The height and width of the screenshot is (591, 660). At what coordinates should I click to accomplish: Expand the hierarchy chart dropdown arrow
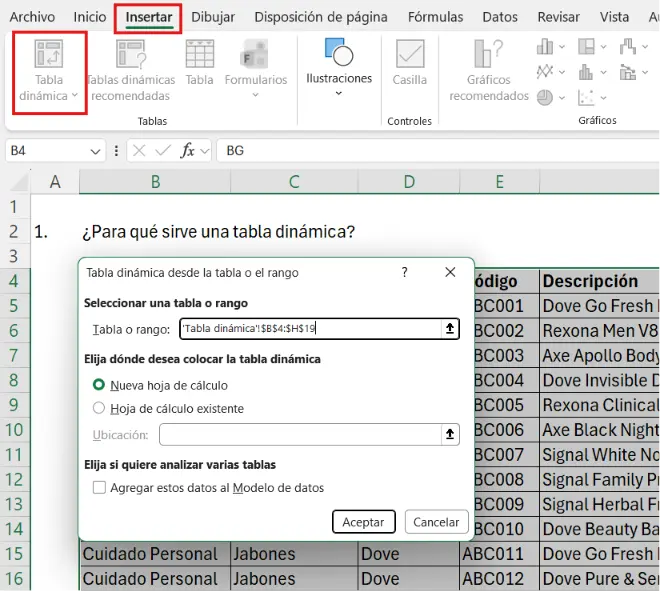coord(604,47)
